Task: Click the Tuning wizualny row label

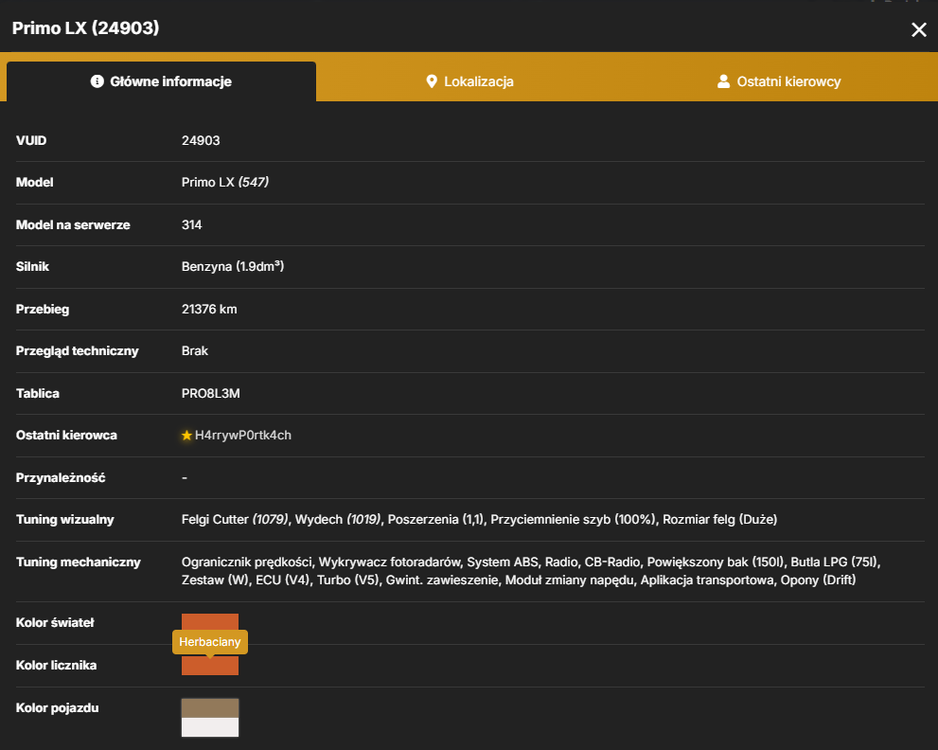Action: (x=65, y=520)
